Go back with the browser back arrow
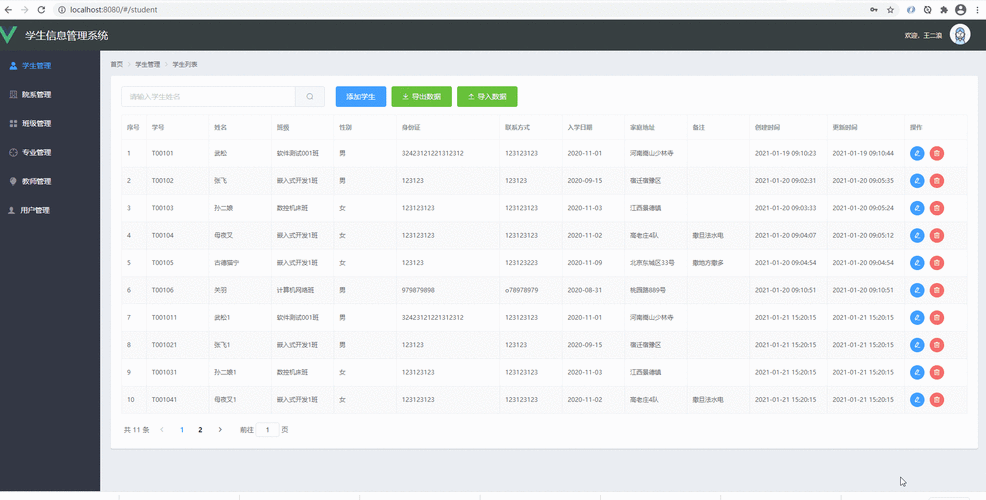 [8, 9]
